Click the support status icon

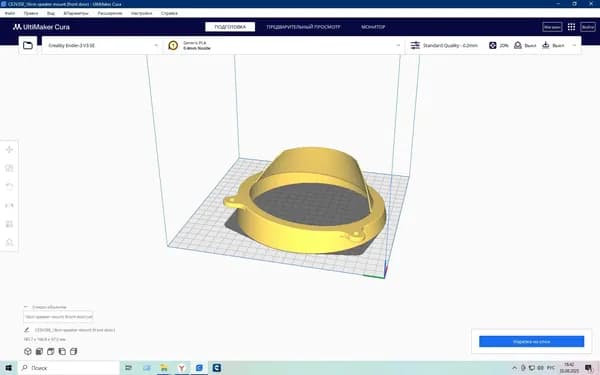click(x=518, y=45)
